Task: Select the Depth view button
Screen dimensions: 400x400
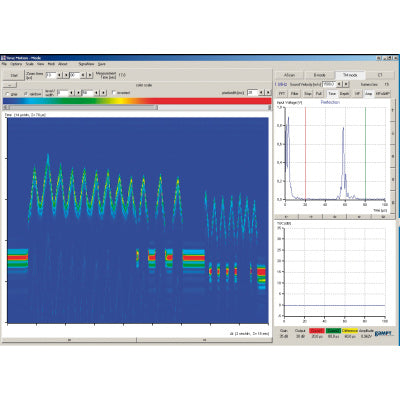Action: 345,94
